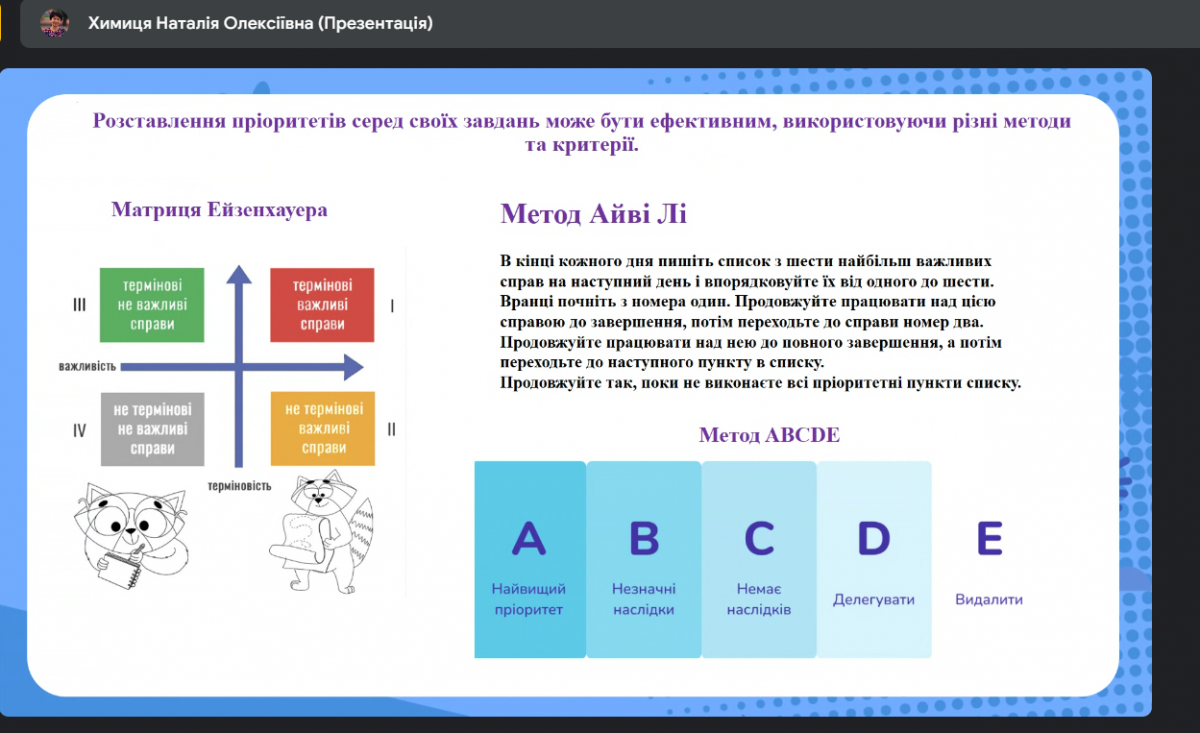Click quadrant numeral III label
1200x733 pixels.
[80, 306]
